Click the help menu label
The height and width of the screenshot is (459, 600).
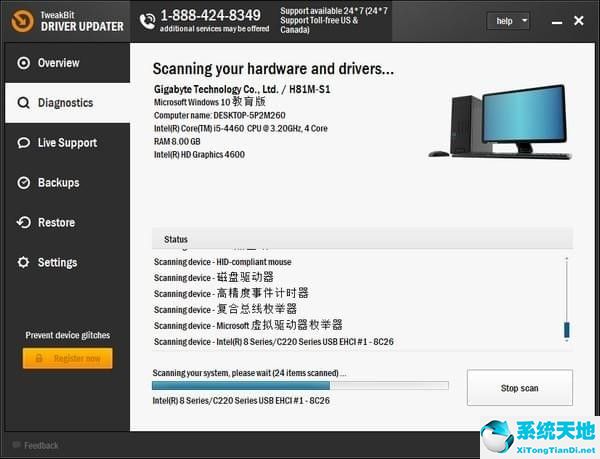tap(504, 21)
